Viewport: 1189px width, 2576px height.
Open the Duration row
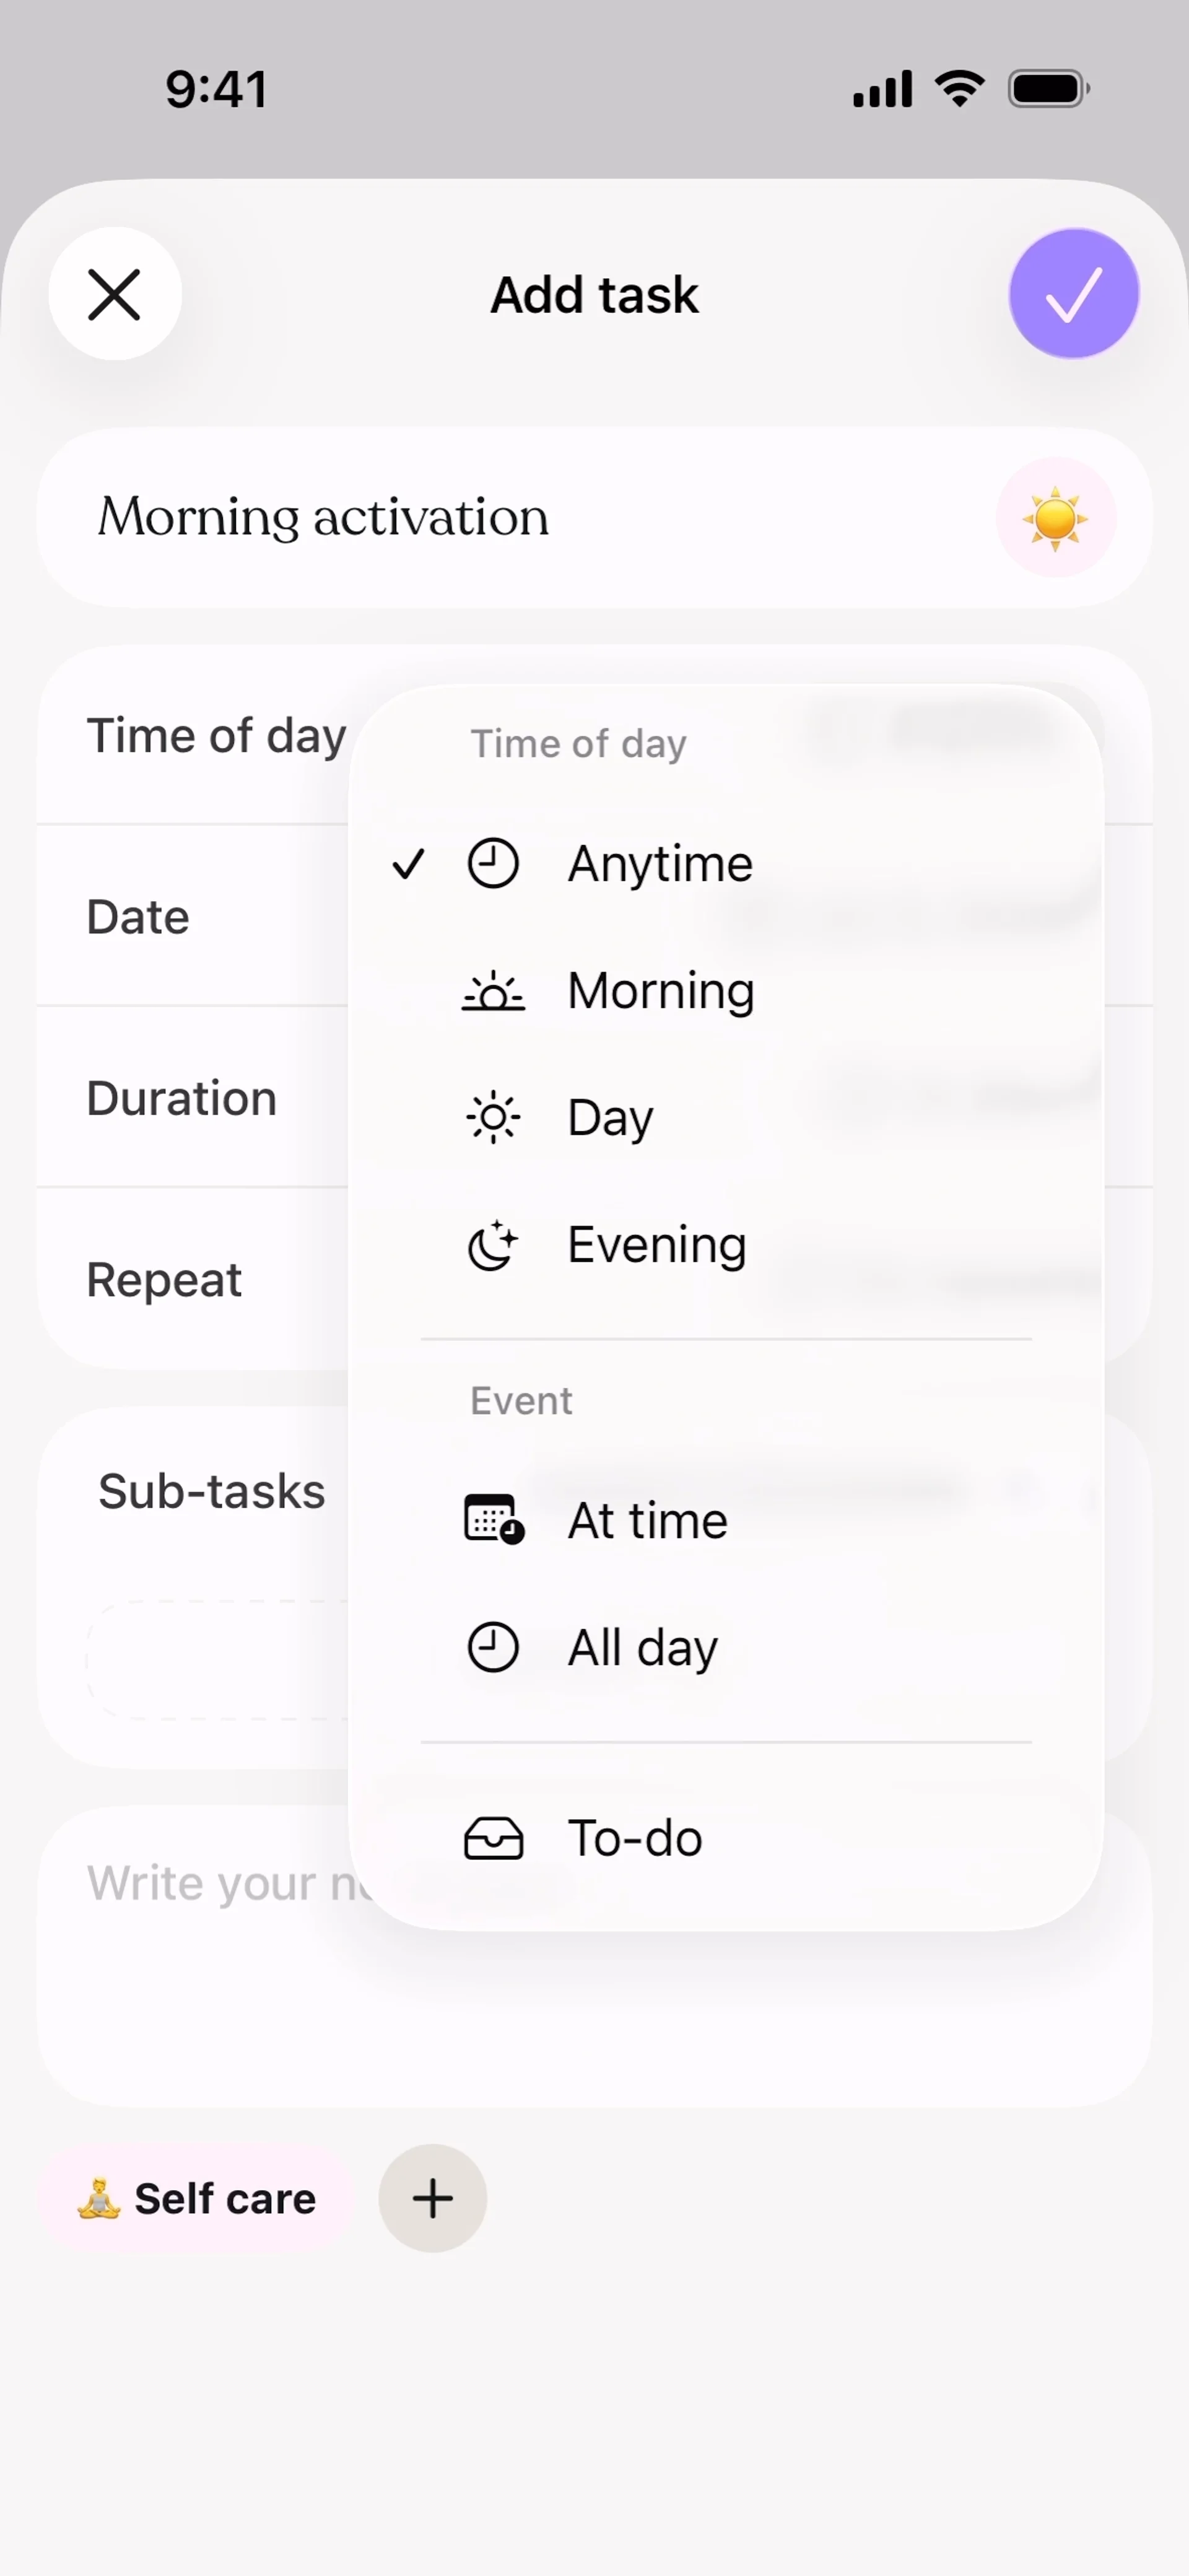(x=181, y=1098)
